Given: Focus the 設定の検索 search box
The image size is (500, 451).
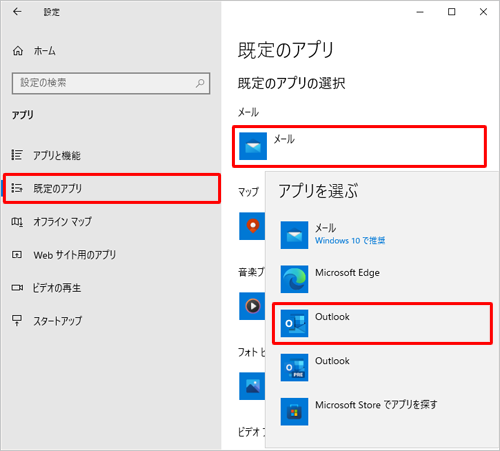Looking at the screenshot, I should click(x=111, y=83).
